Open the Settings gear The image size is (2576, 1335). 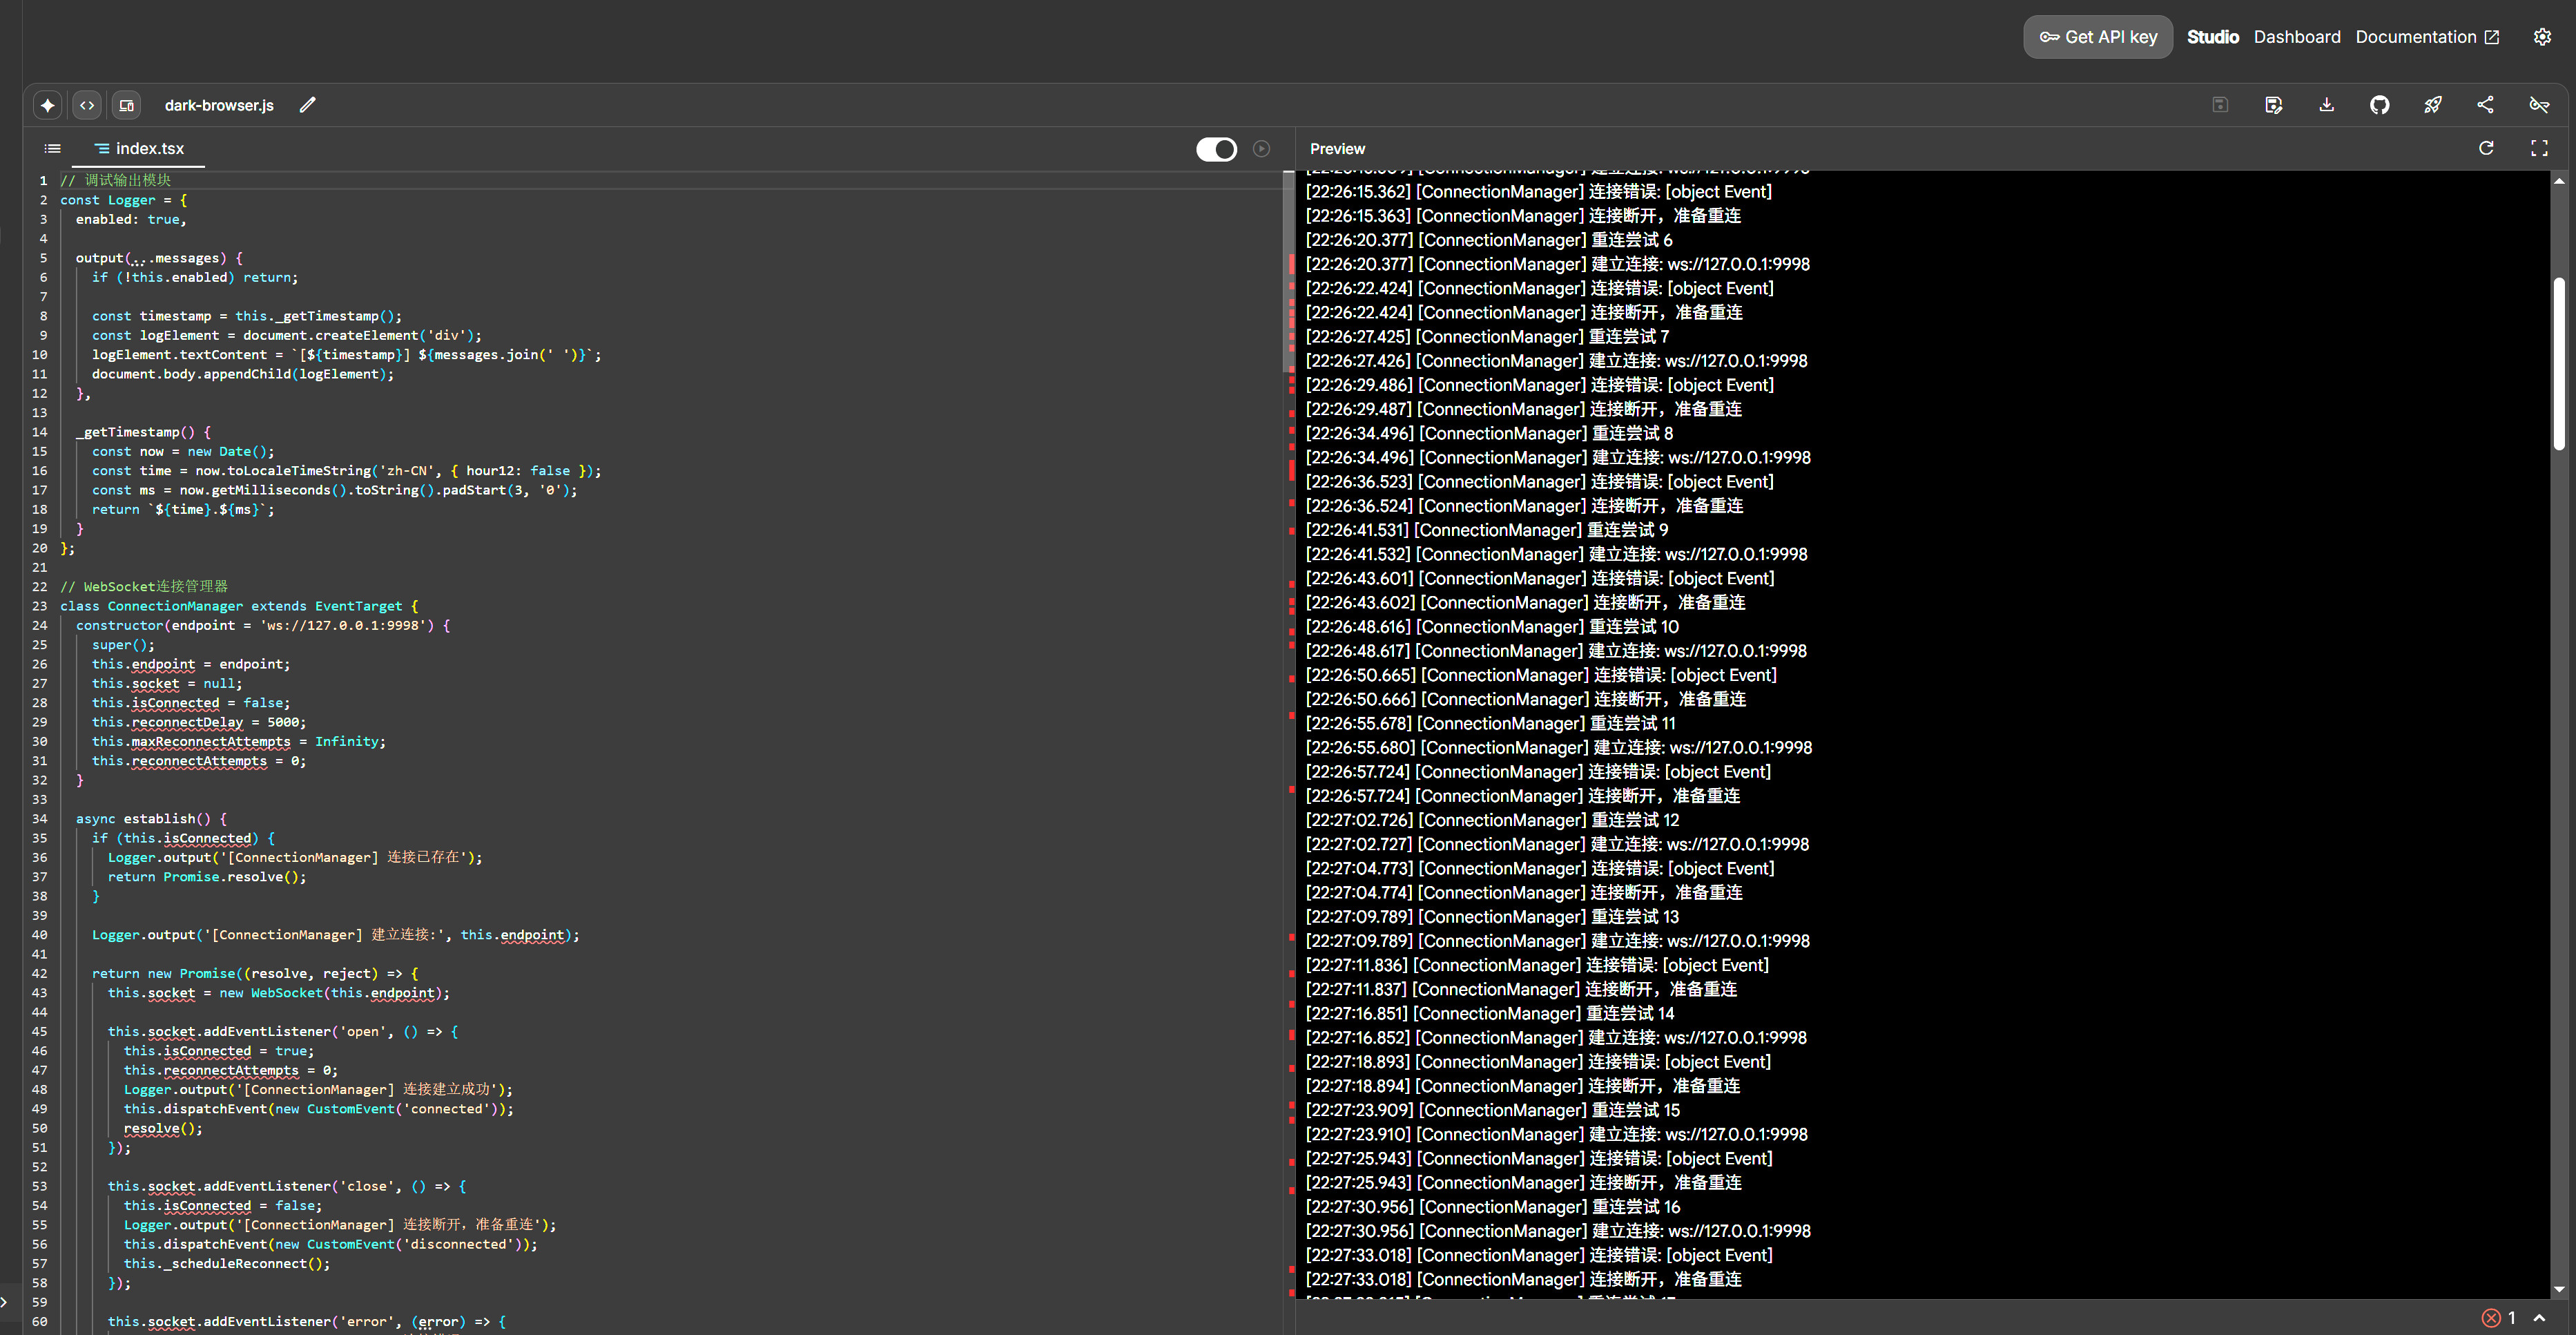pyautogui.click(x=2543, y=37)
